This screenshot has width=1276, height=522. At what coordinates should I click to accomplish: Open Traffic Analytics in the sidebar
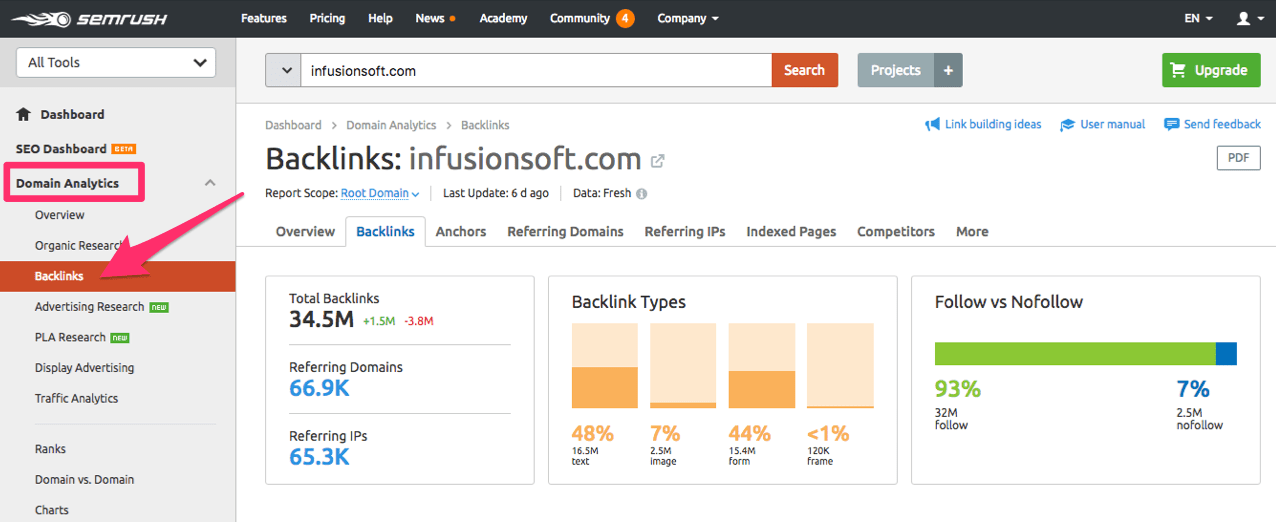(76, 398)
